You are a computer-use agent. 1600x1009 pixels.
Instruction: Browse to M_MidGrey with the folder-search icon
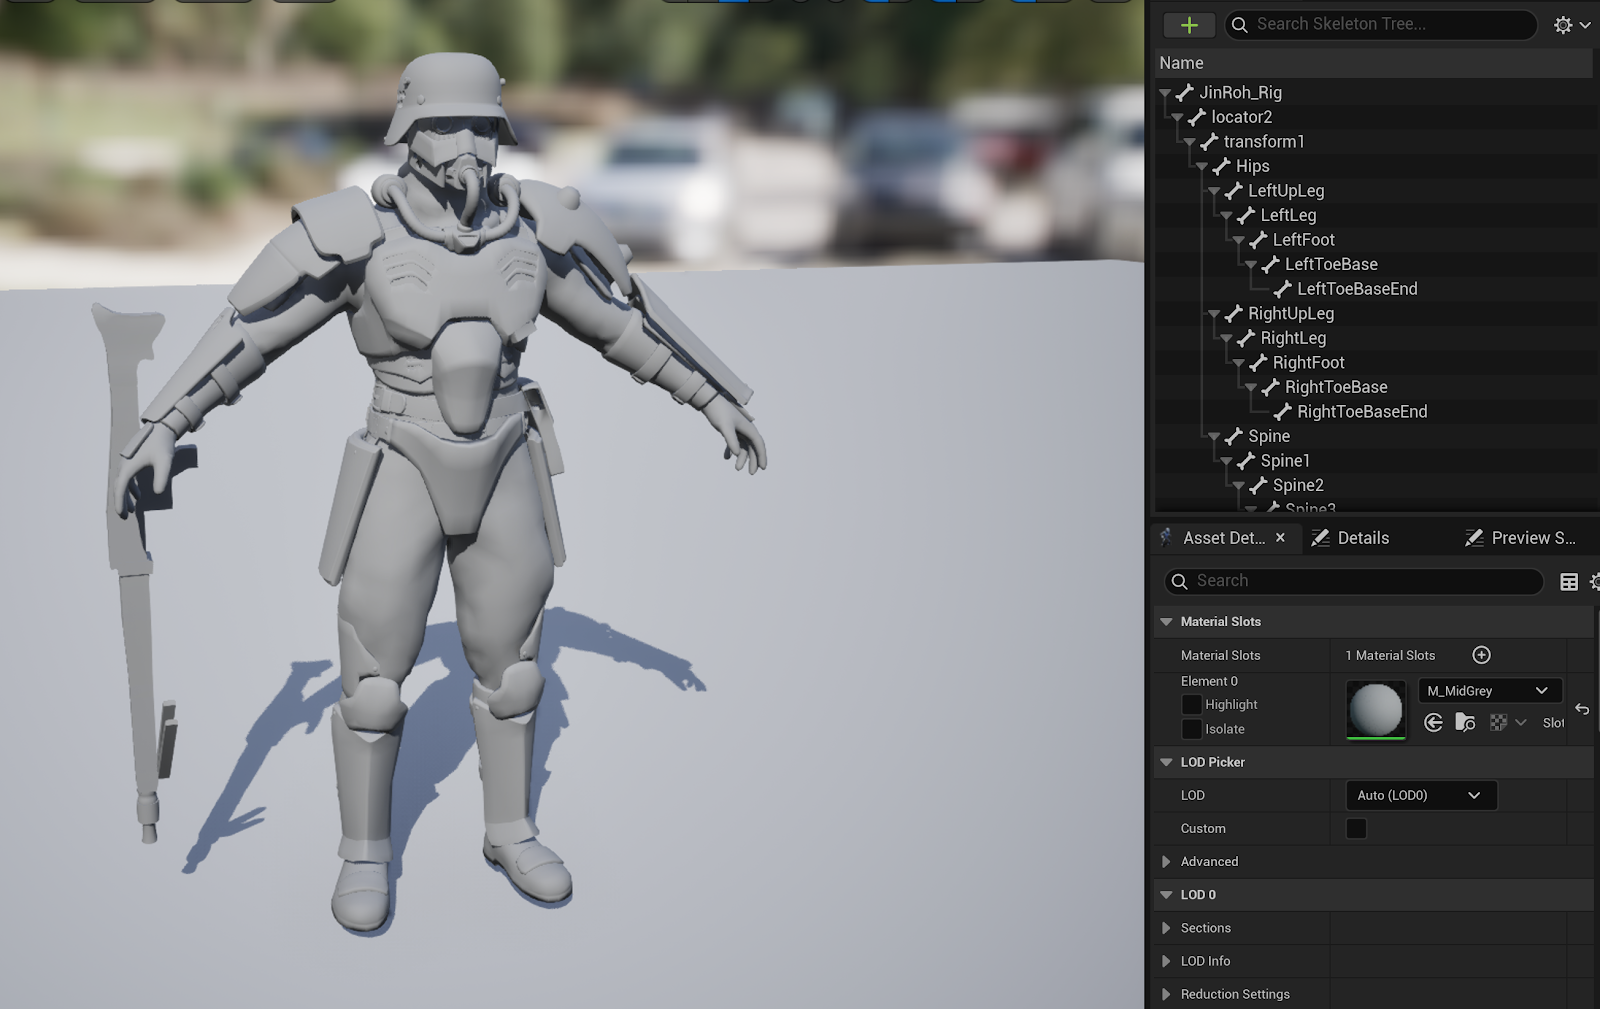tap(1465, 722)
